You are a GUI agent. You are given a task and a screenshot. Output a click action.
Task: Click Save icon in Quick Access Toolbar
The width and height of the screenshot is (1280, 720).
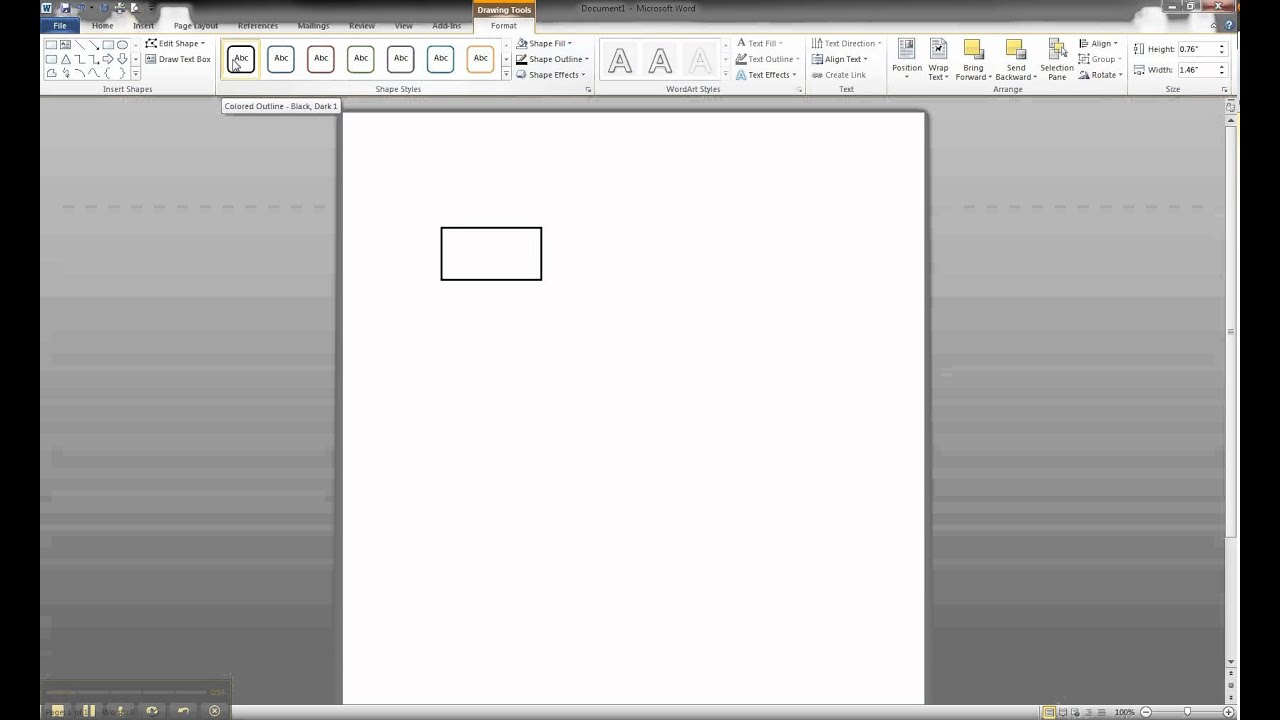click(65, 8)
